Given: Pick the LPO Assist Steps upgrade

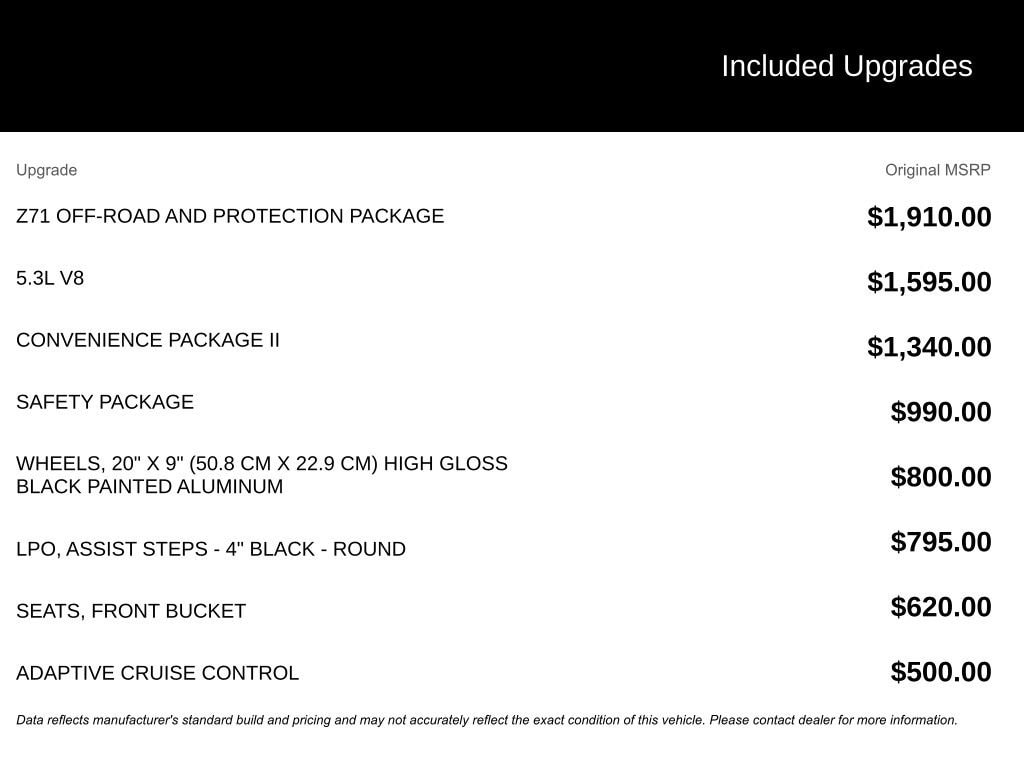Looking at the screenshot, I should tap(211, 549).
